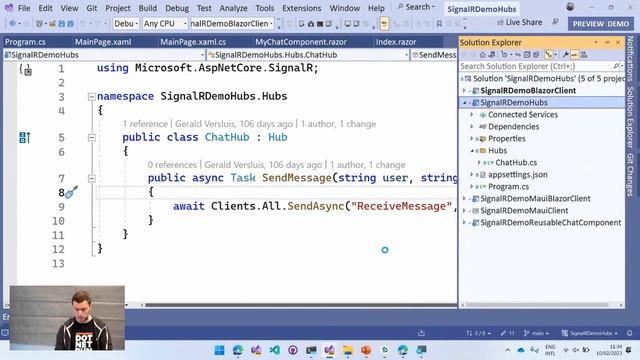Collapse the SignalRDemoHubs project node
The width and height of the screenshot is (640, 360).
pyautogui.click(x=464, y=103)
